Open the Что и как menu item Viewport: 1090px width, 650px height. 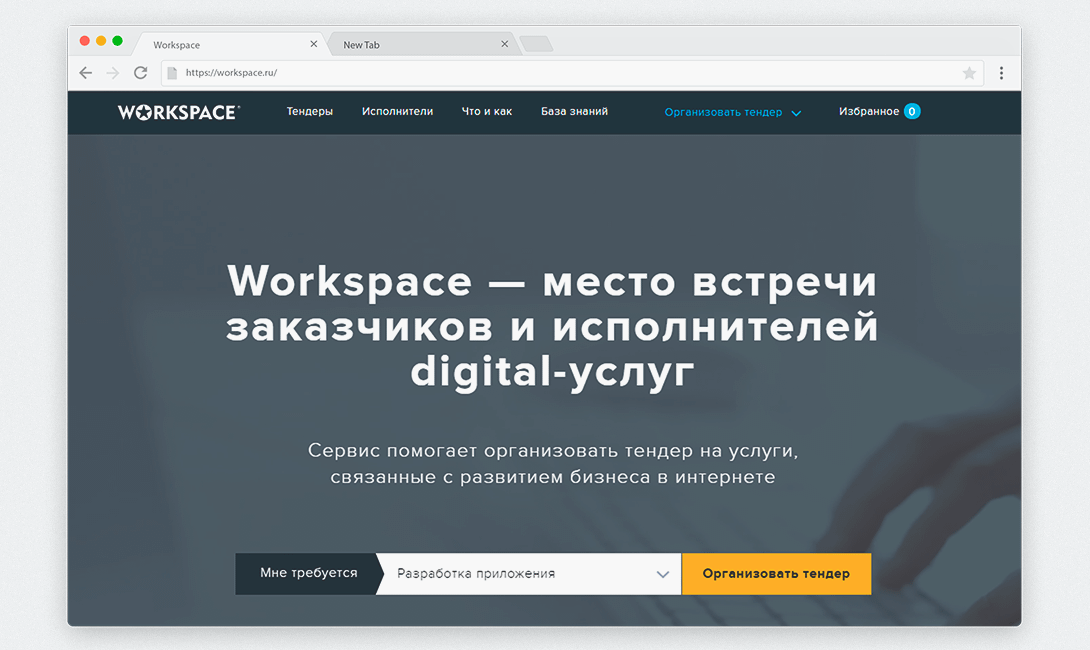pyautogui.click(x=487, y=111)
